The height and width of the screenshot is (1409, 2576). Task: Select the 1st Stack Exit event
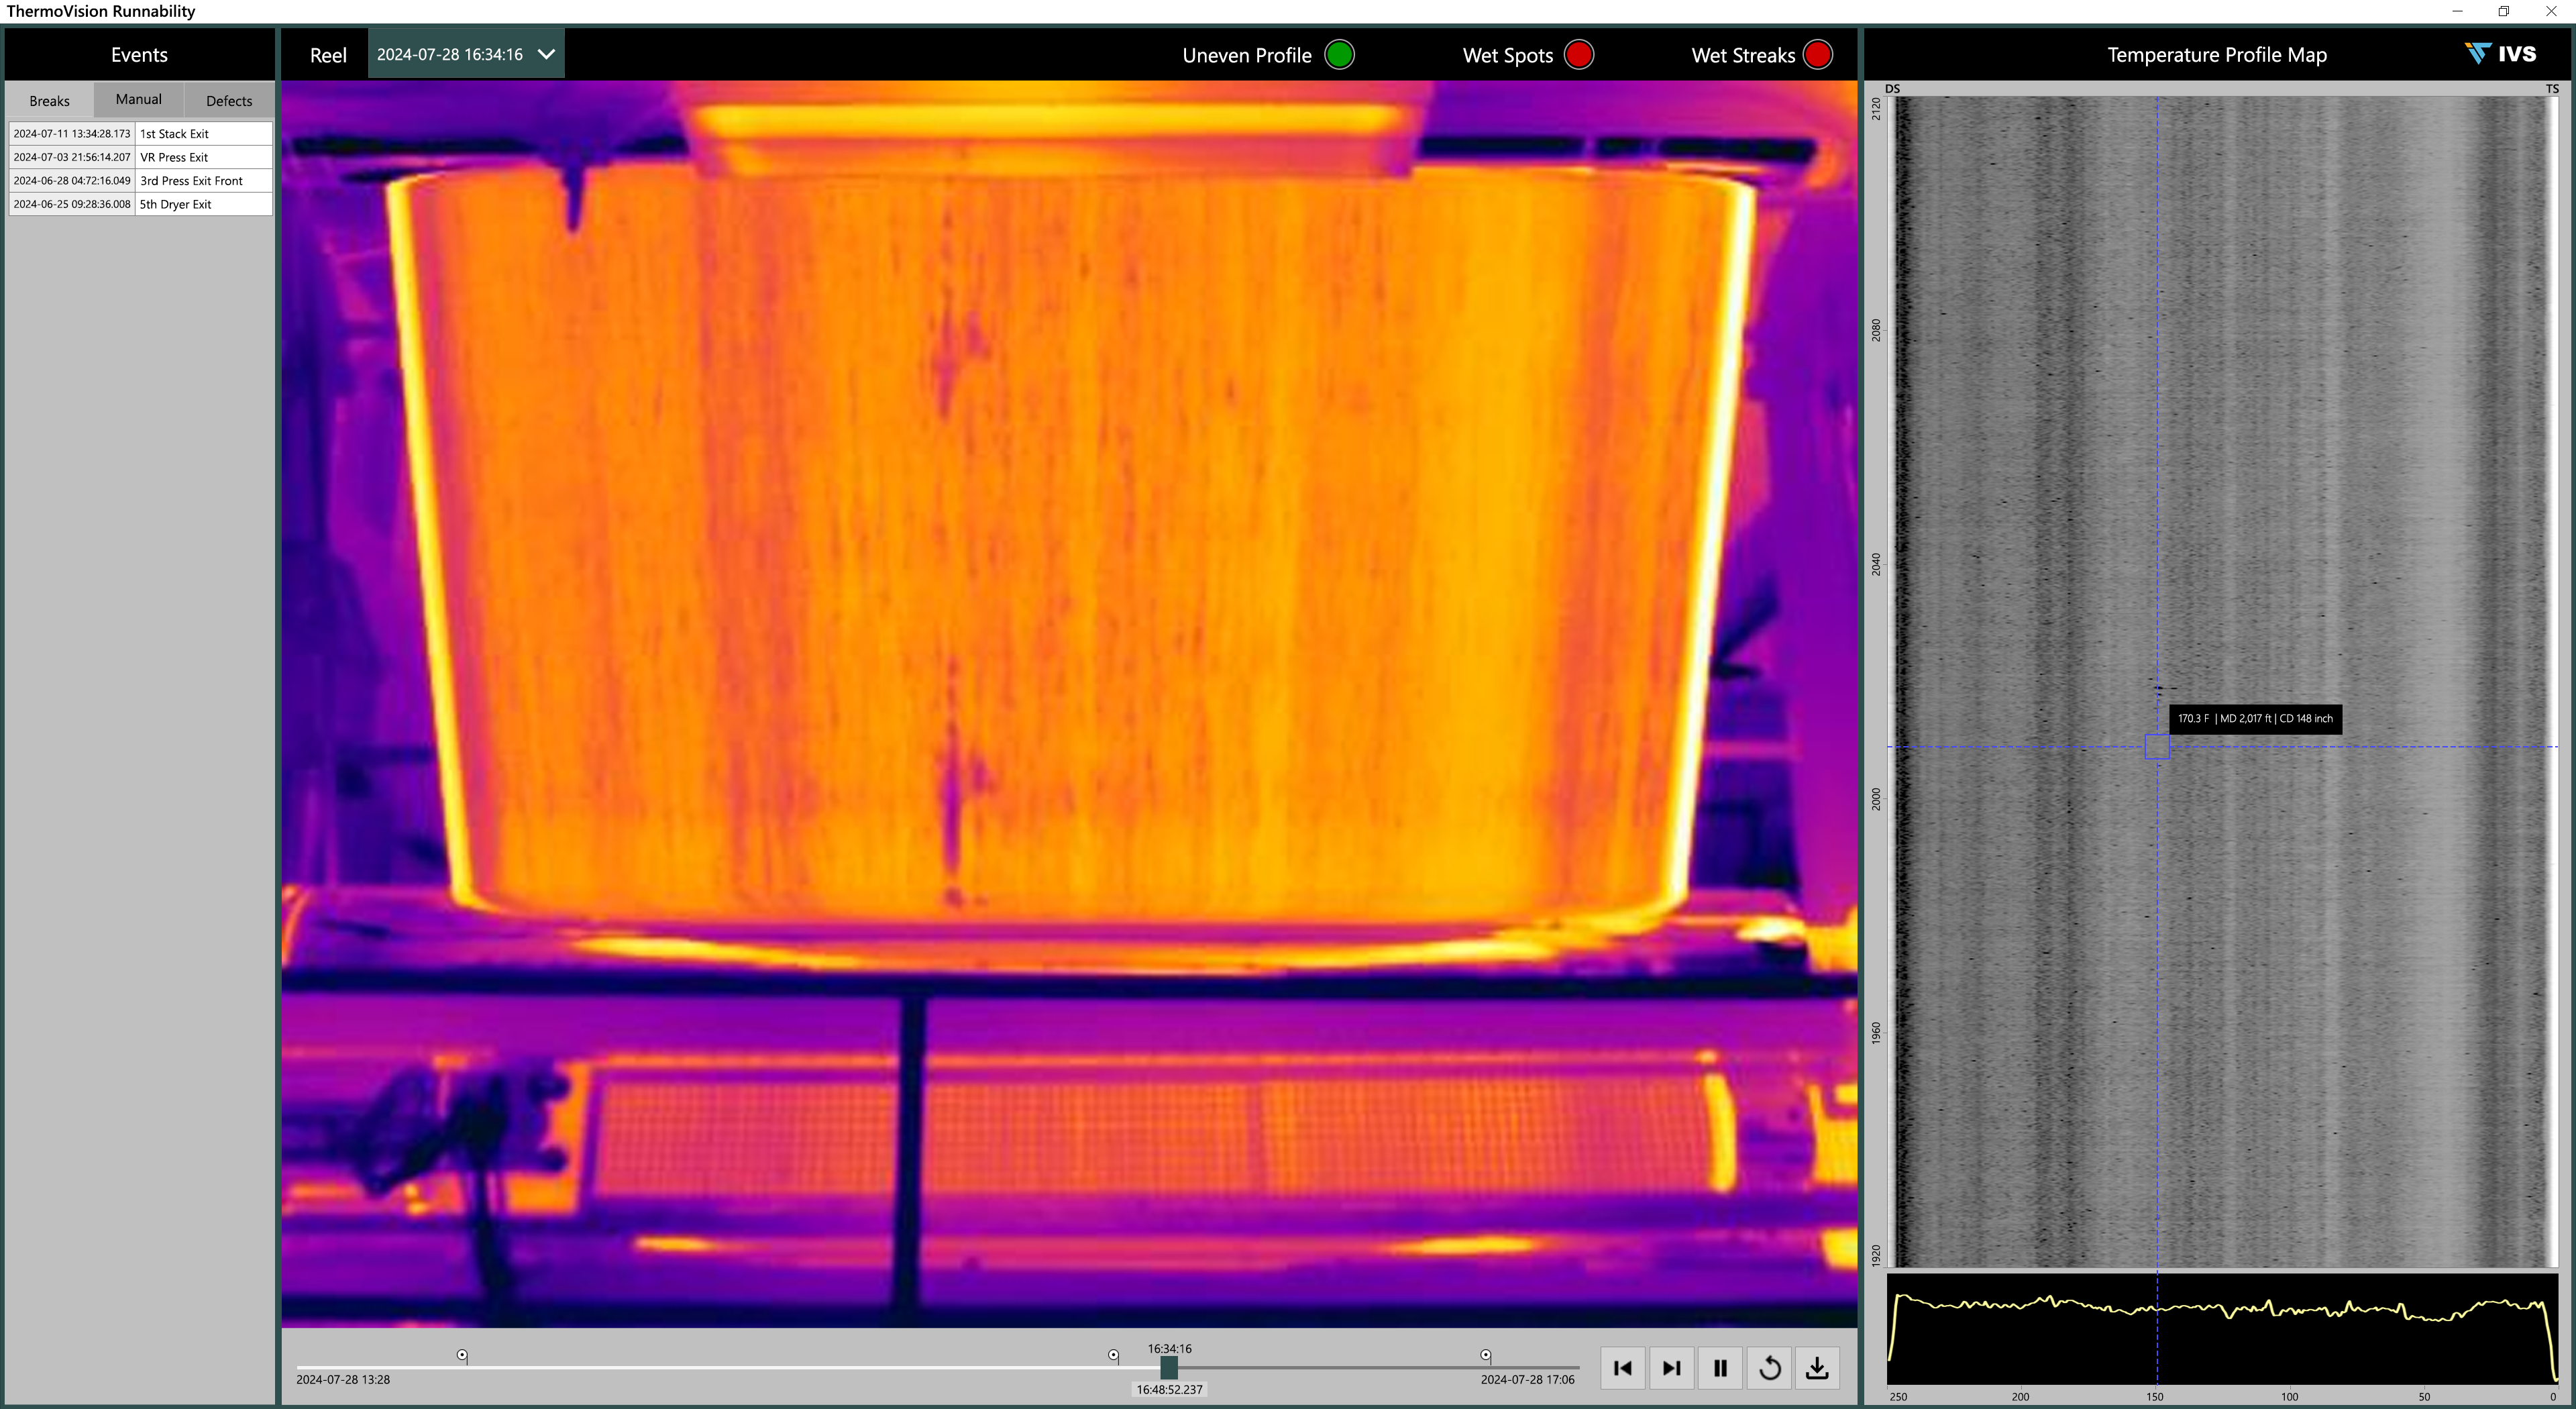click(140, 133)
